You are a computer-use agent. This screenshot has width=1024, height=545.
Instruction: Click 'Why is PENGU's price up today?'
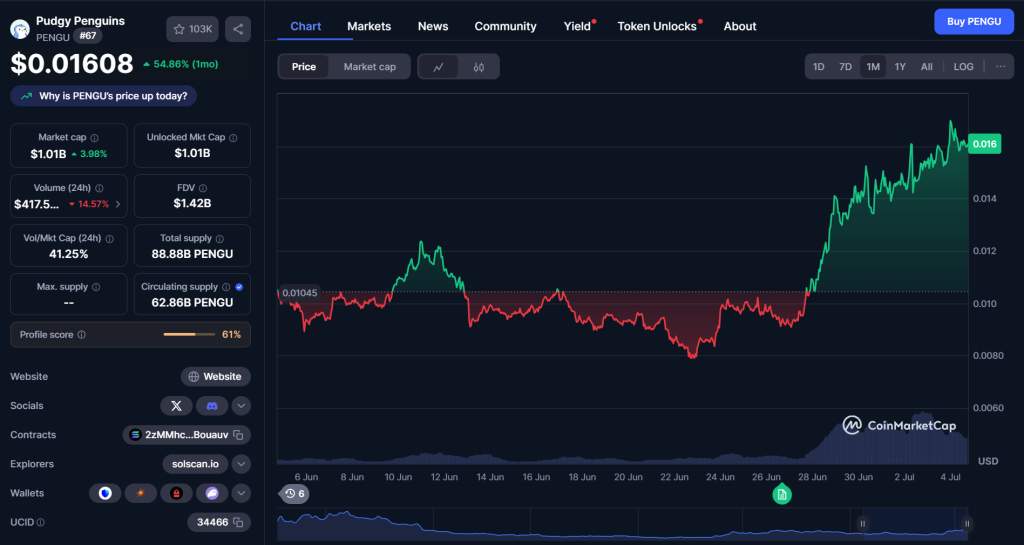click(104, 96)
